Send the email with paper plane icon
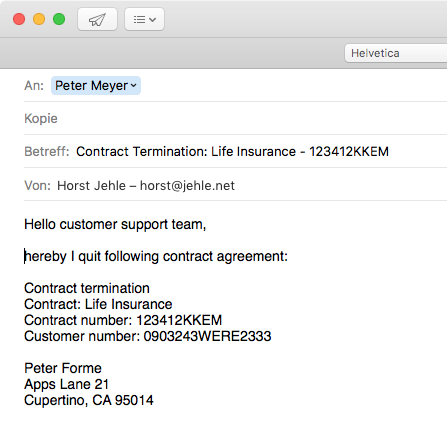Screen dimensions: 447x427 pos(97,19)
